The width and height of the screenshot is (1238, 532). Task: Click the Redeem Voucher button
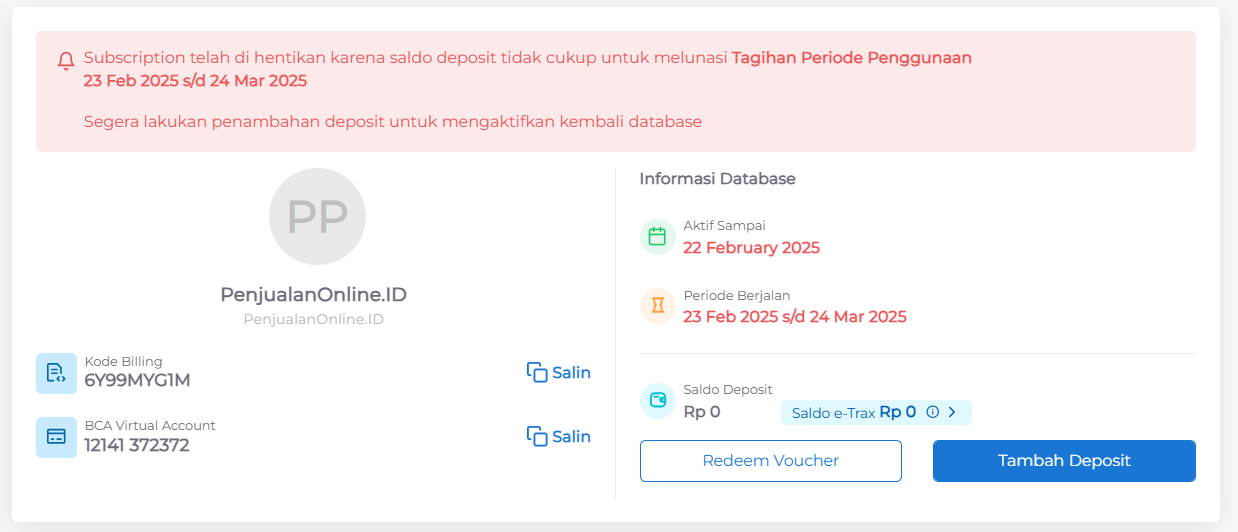tap(771, 461)
